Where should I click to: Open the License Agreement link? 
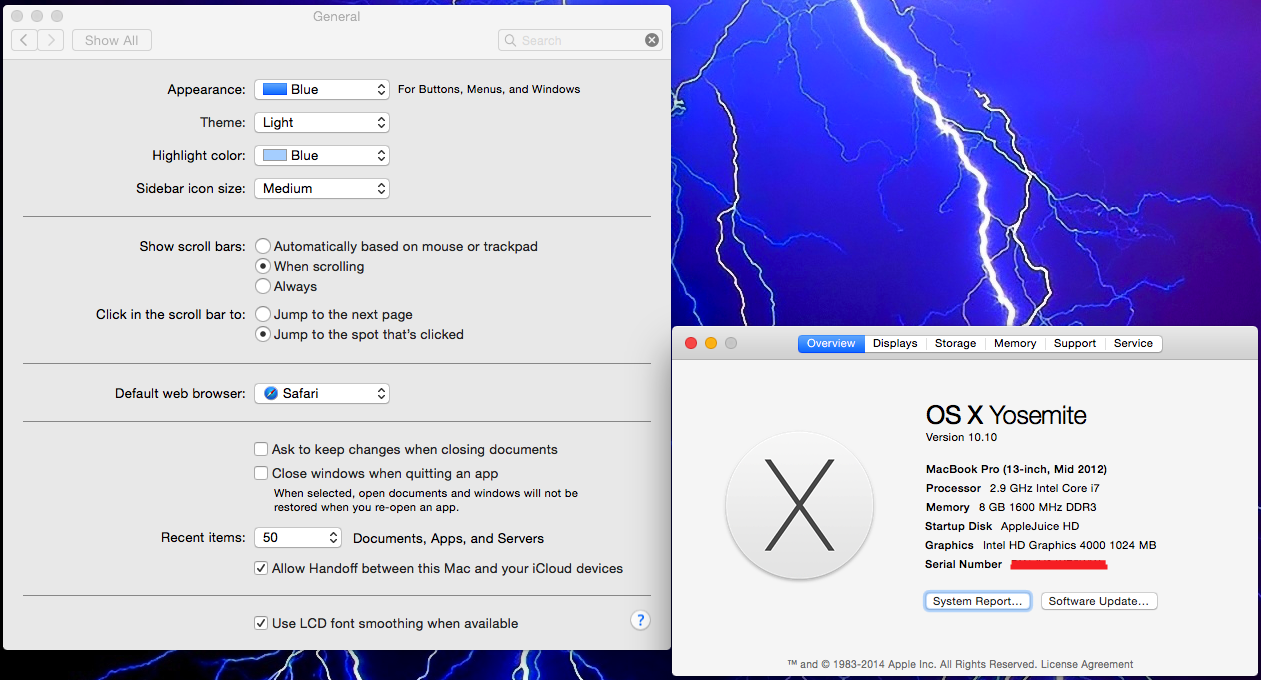pos(1087,664)
